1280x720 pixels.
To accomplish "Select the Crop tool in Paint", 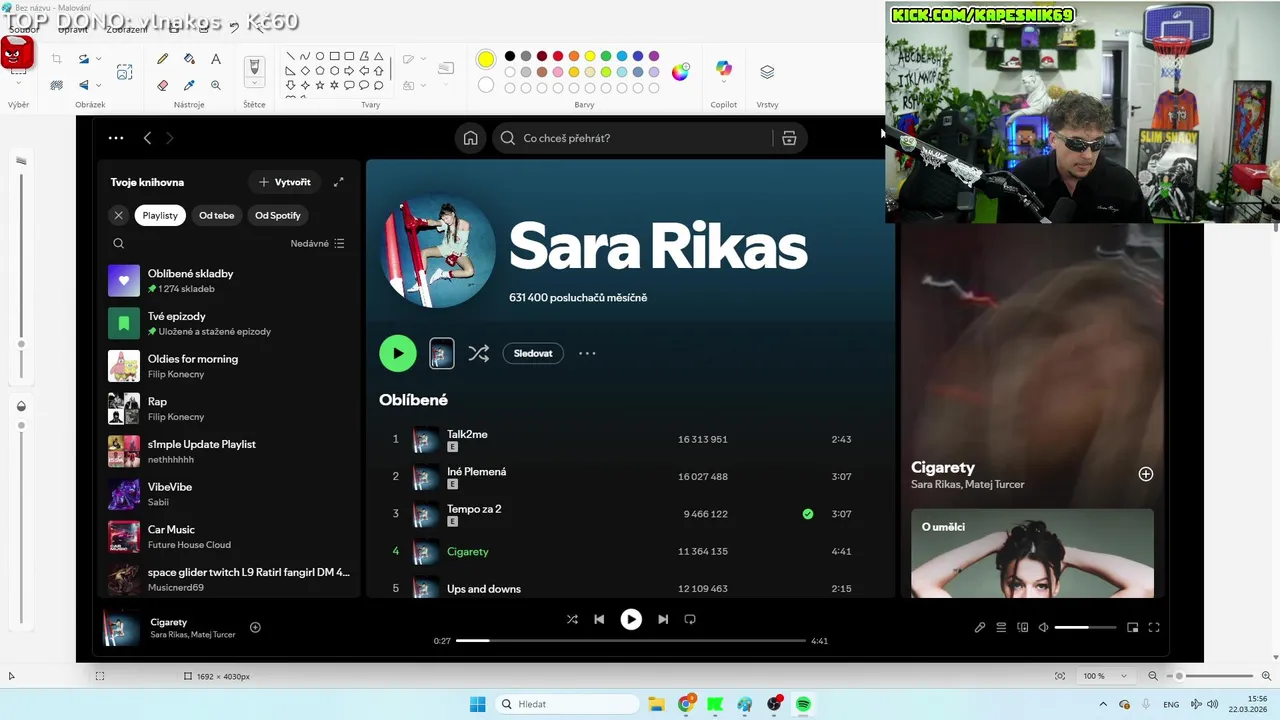I will pyautogui.click(x=56, y=59).
